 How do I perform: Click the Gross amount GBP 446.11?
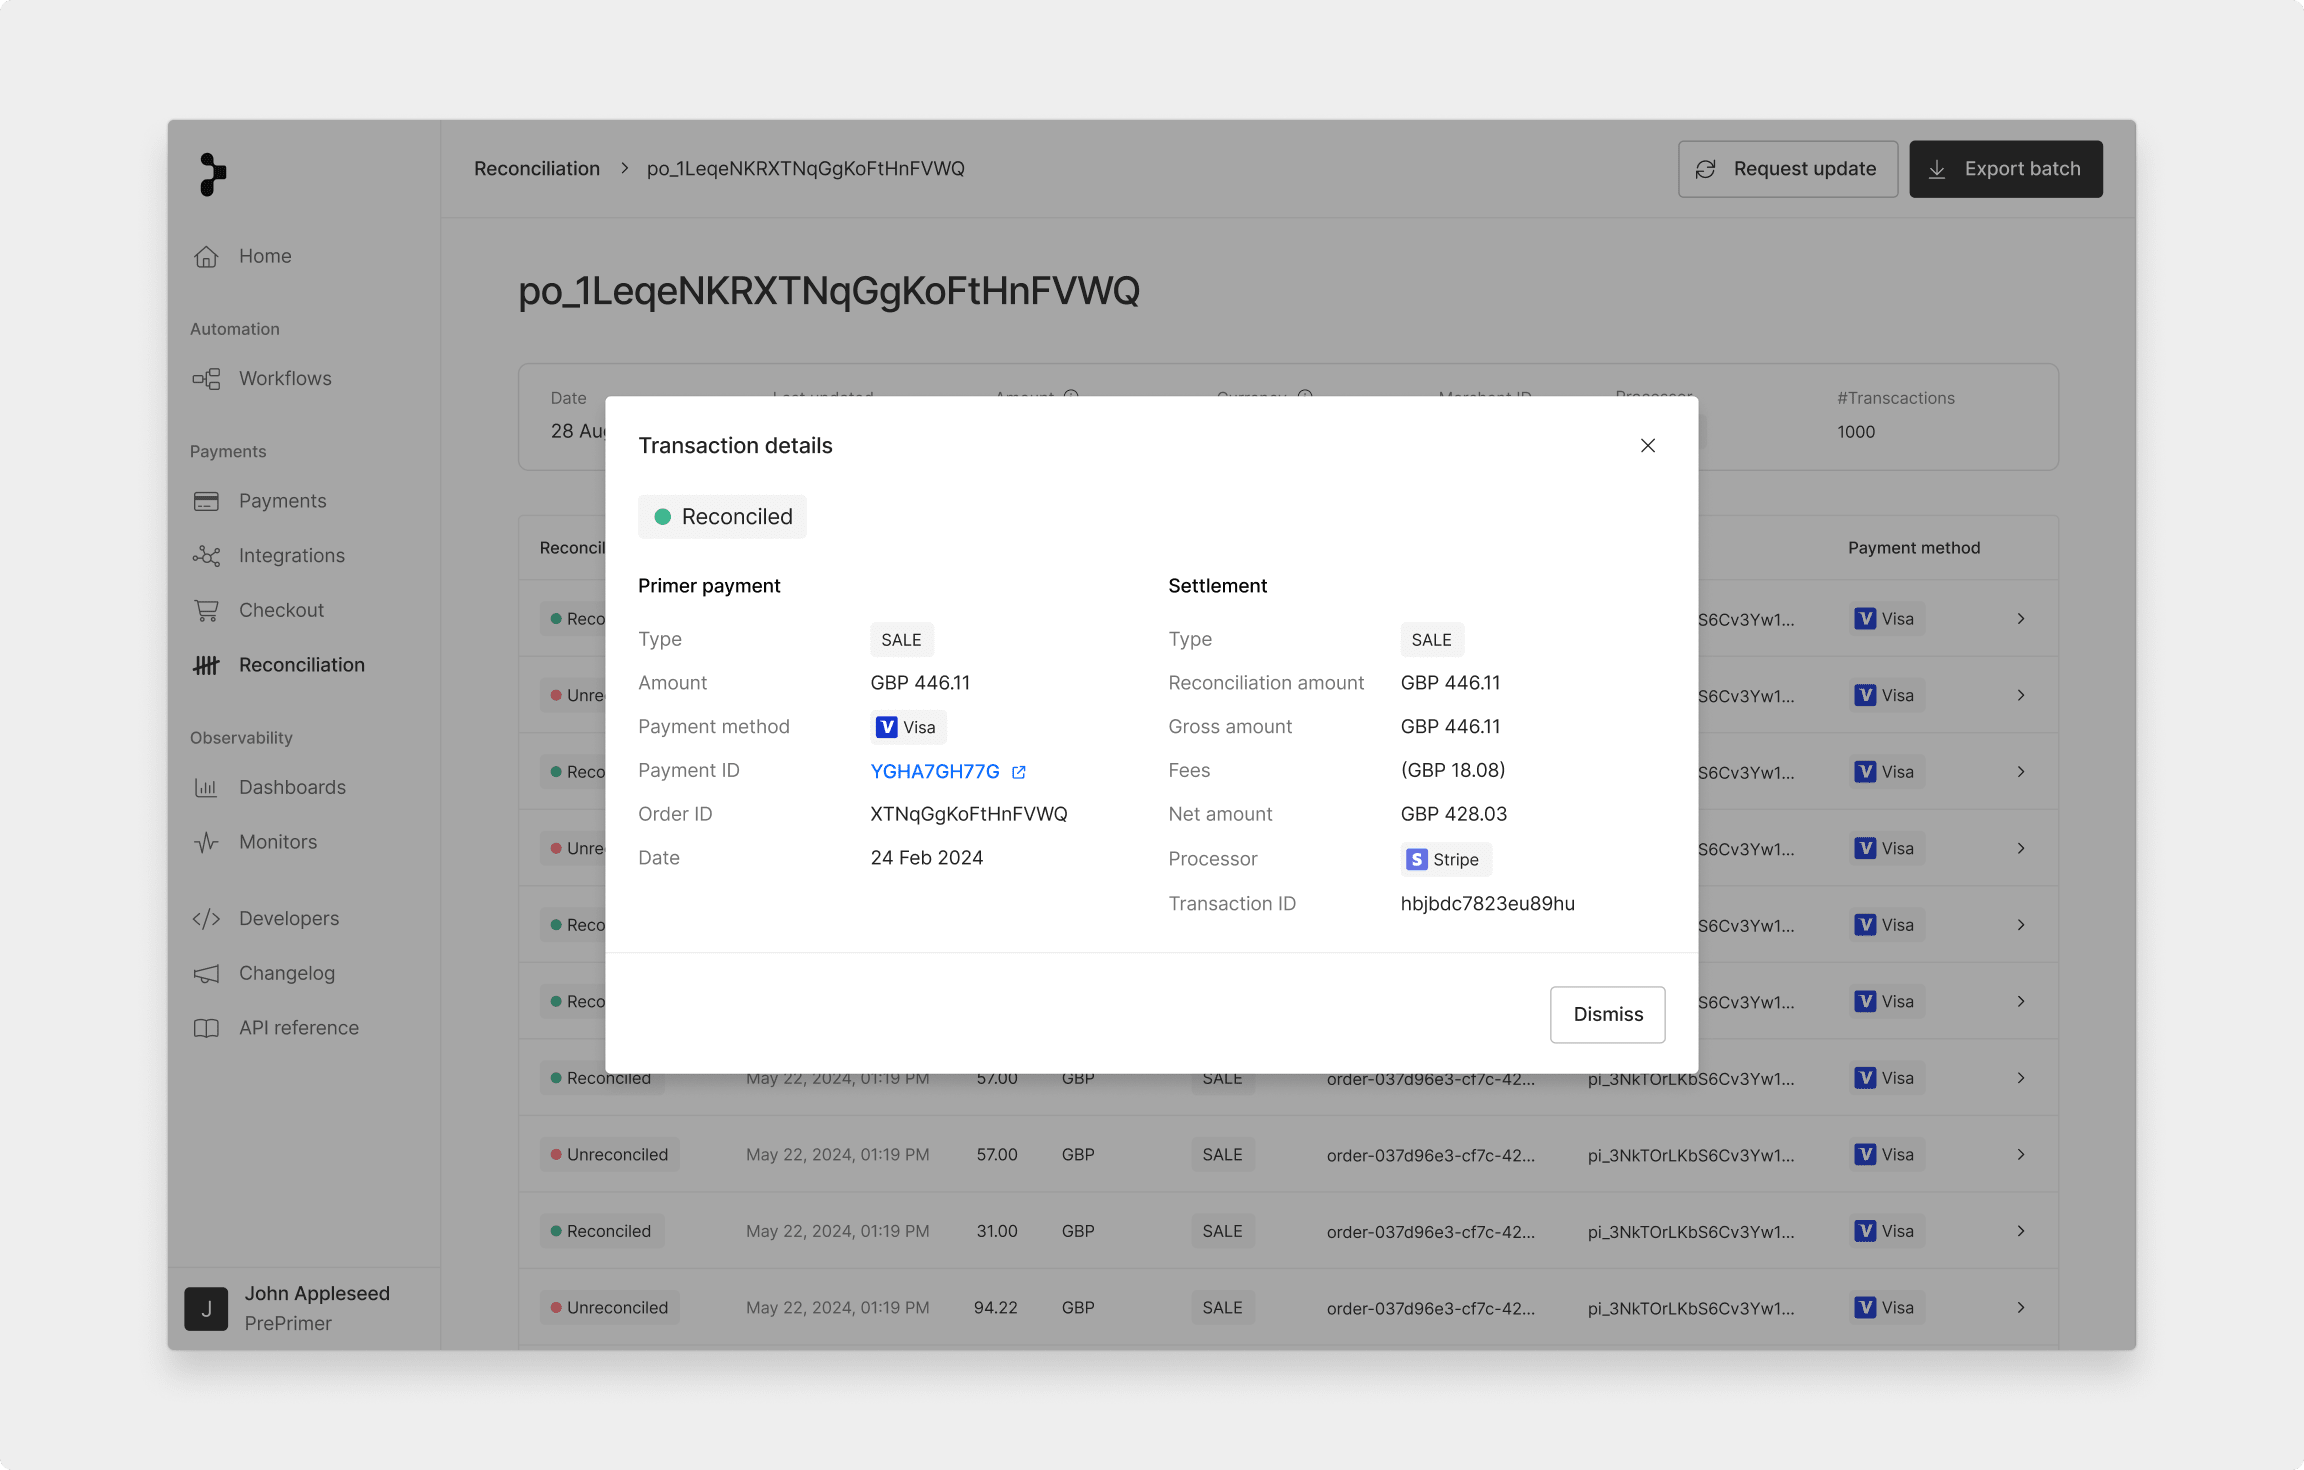pos(1450,727)
